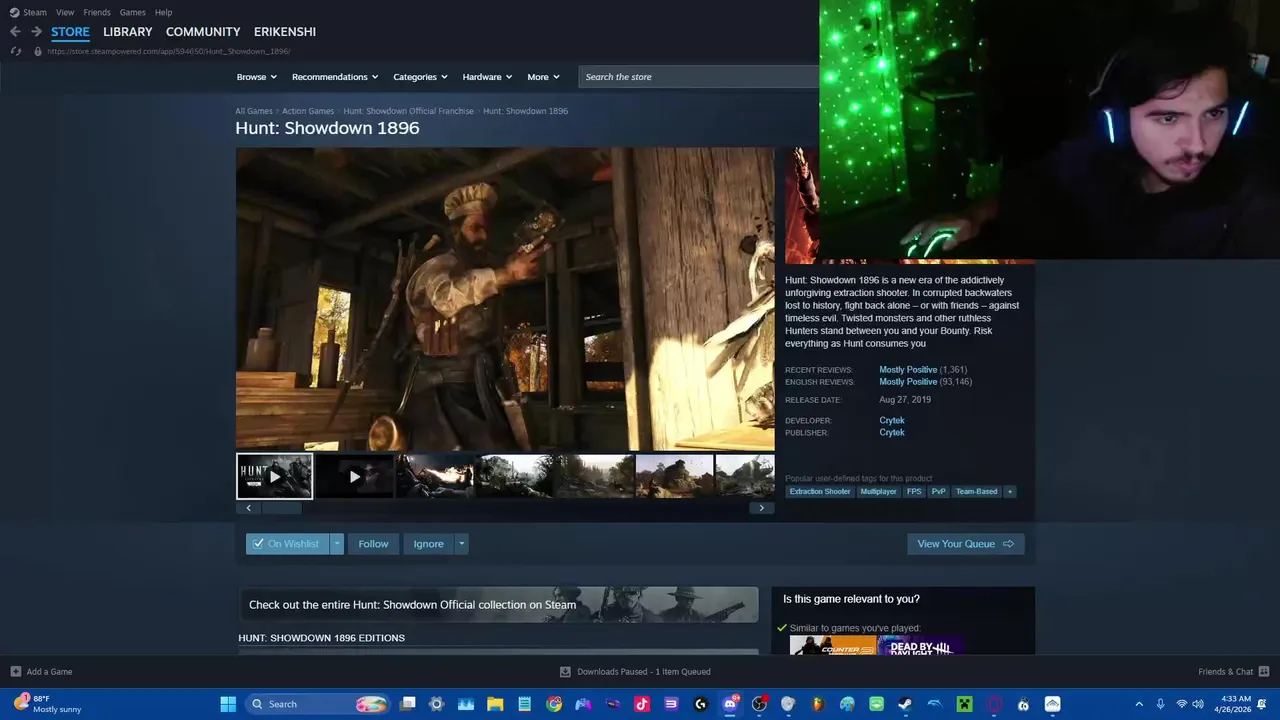Expand tags with the plus button
This screenshot has width=1280, height=720.
1010,492
